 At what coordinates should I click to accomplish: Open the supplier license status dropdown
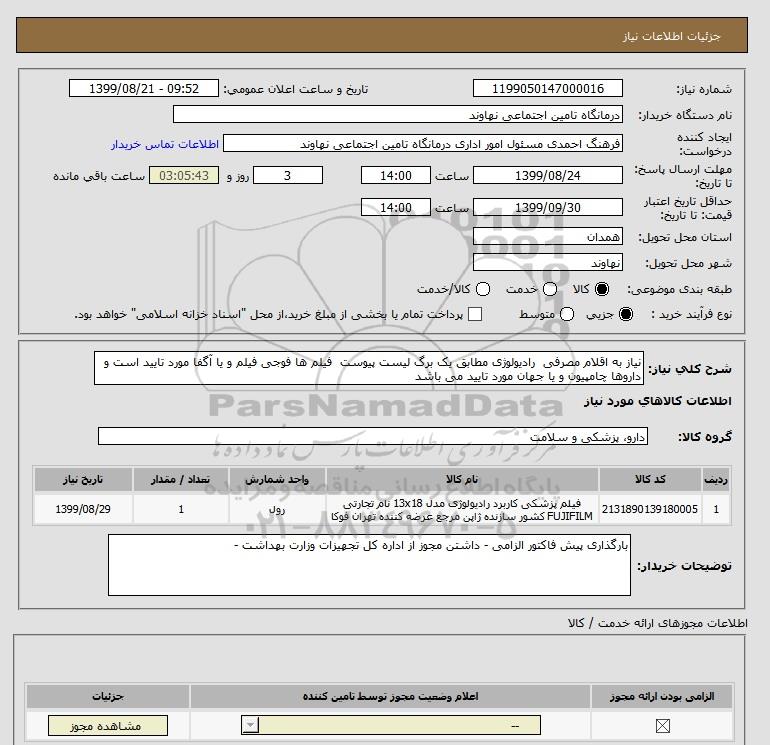click(391, 725)
